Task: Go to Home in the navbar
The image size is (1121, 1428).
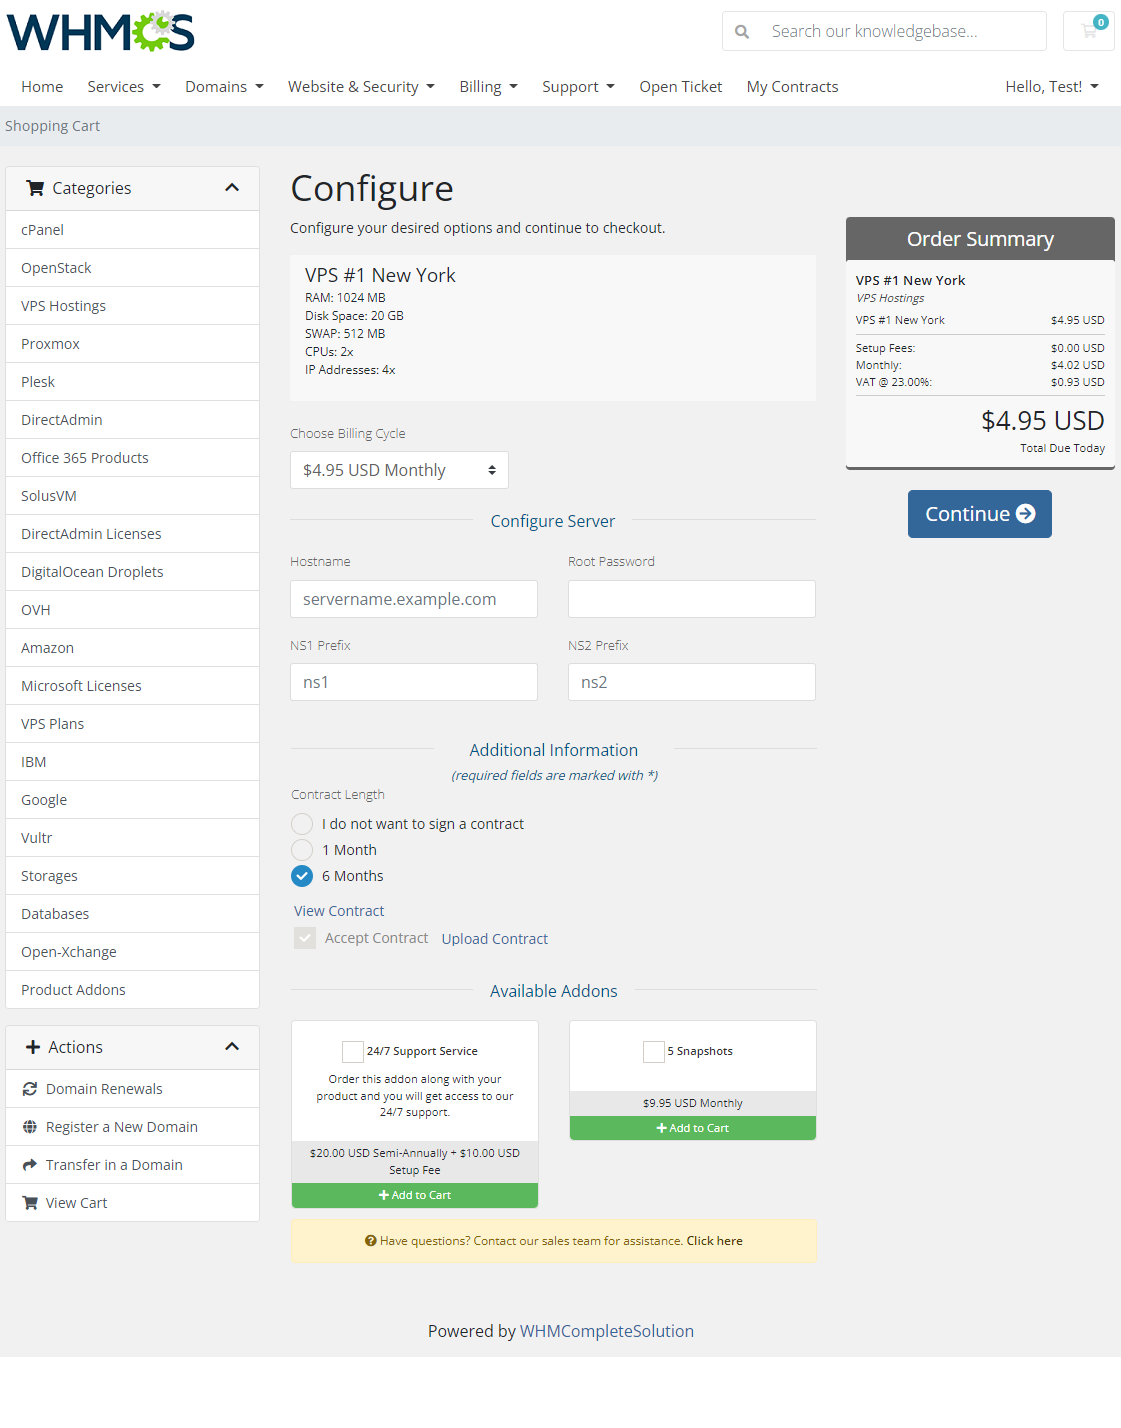Action: [42, 87]
